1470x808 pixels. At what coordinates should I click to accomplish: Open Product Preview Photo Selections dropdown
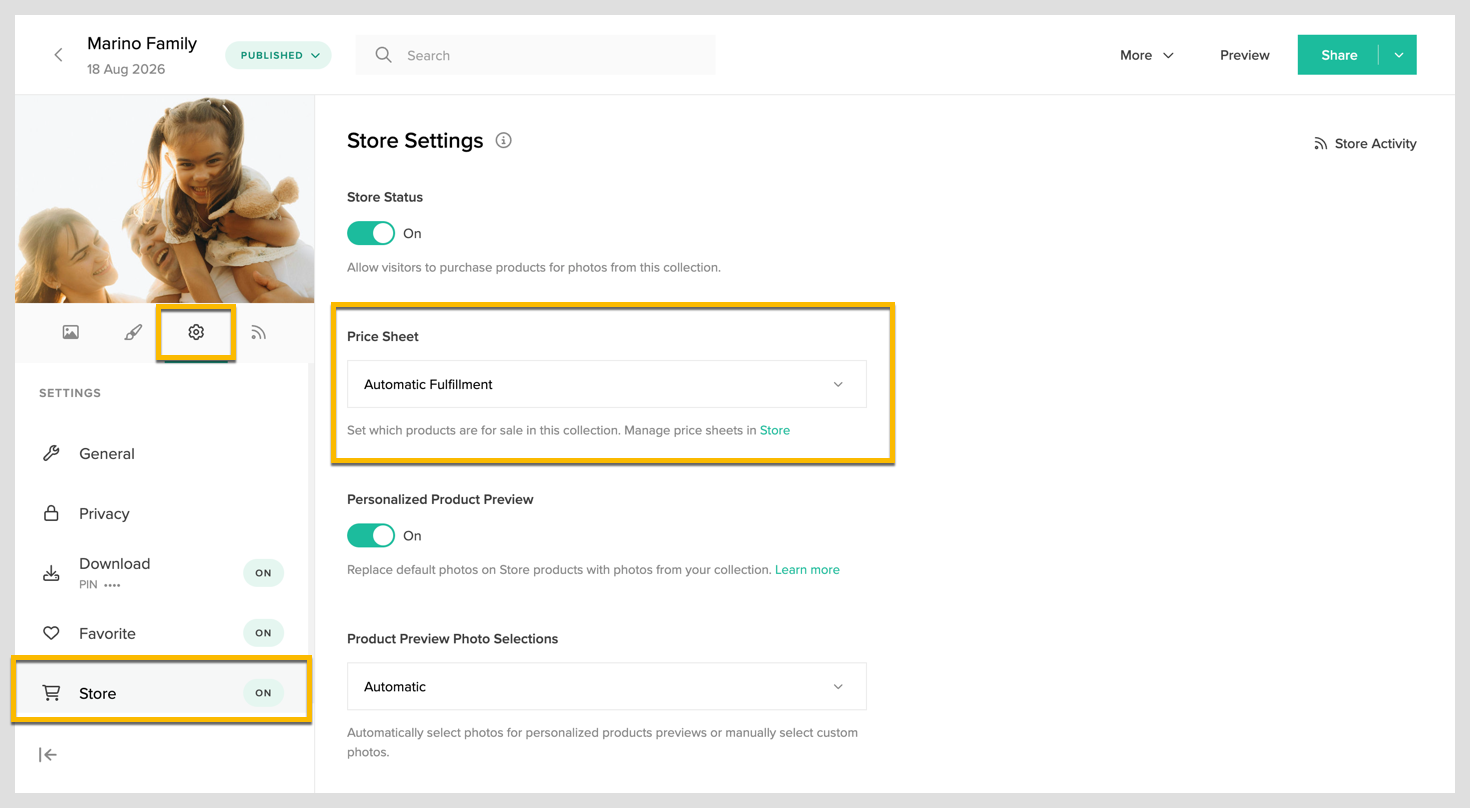click(x=607, y=686)
